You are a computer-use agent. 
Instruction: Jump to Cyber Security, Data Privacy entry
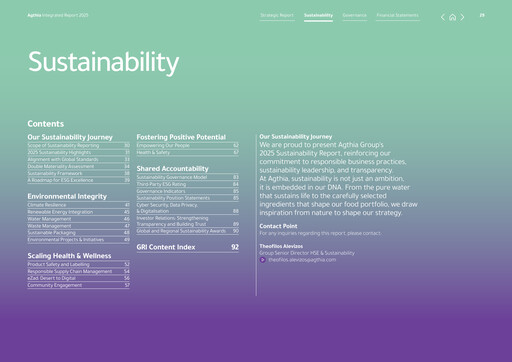(x=188, y=208)
